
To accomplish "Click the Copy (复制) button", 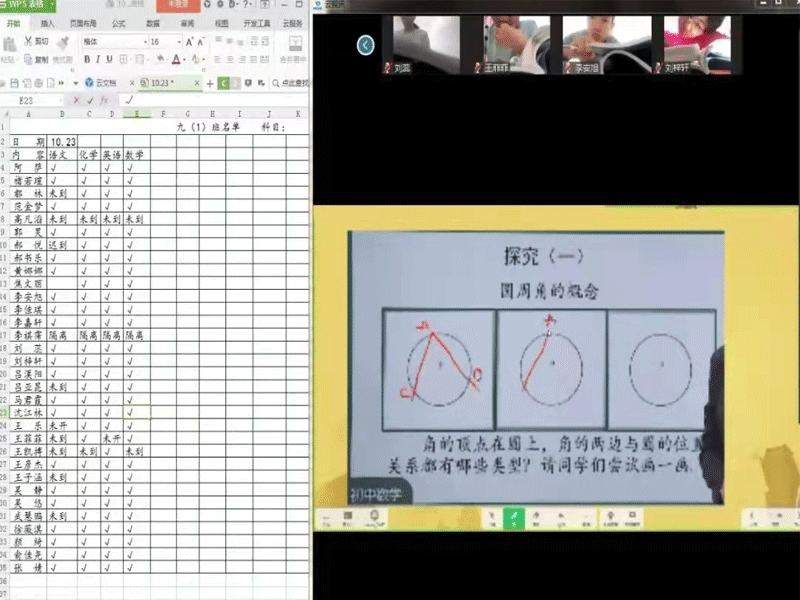I will (x=36, y=59).
